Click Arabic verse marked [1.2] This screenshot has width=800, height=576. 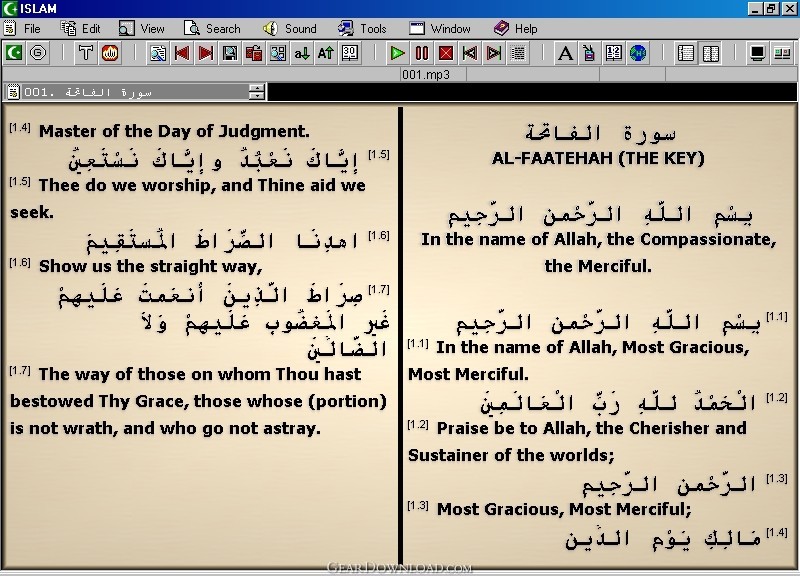coord(618,403)
